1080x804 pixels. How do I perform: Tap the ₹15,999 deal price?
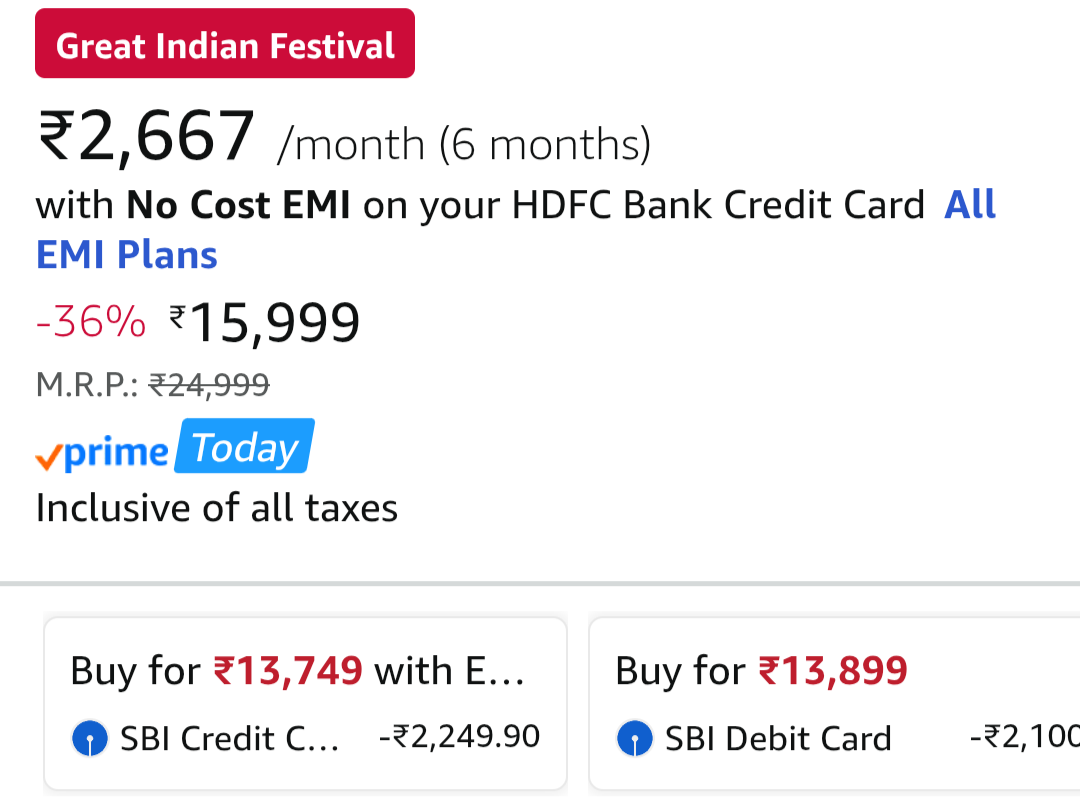tap(265, 322)
